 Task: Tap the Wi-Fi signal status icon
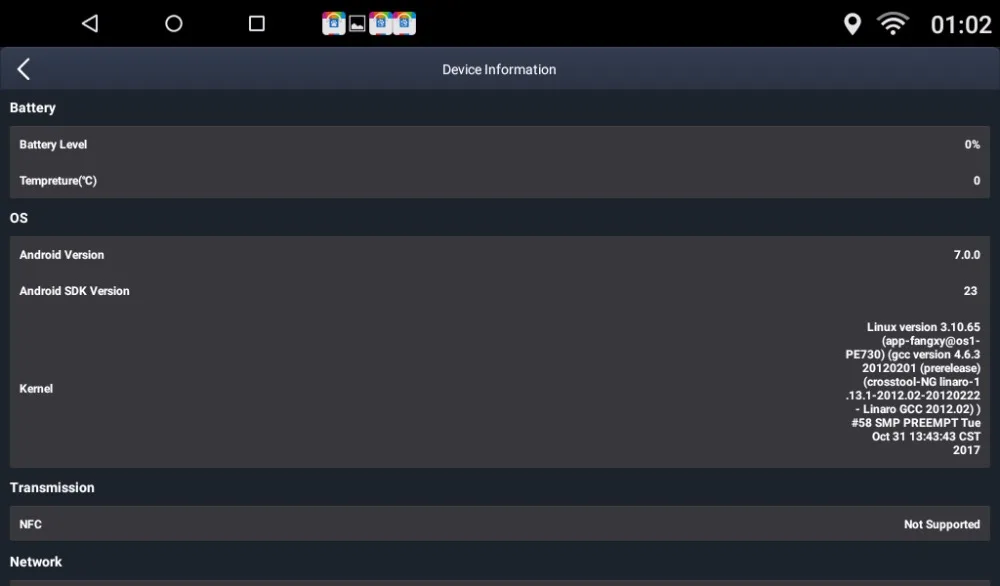tap(893, 24)
